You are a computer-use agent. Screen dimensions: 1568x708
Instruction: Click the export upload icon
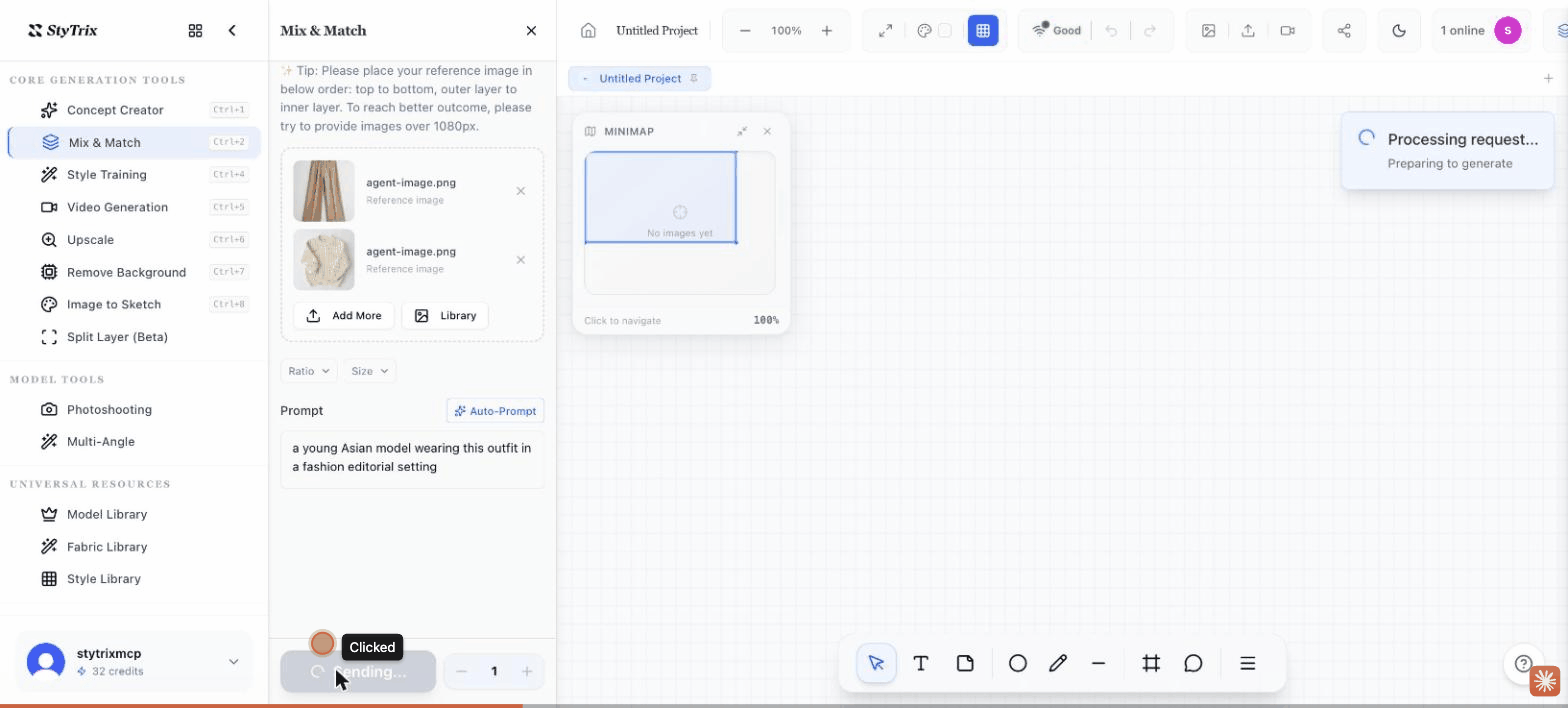pyautogui.click(x=1248, y=31)
